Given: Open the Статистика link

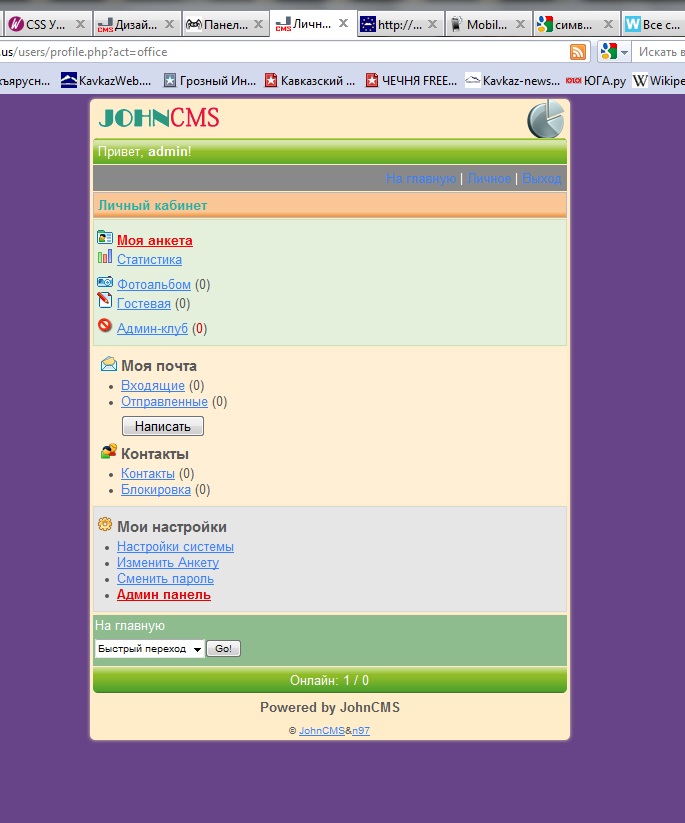Looking at the screenshot, I should tap(150, 259).
